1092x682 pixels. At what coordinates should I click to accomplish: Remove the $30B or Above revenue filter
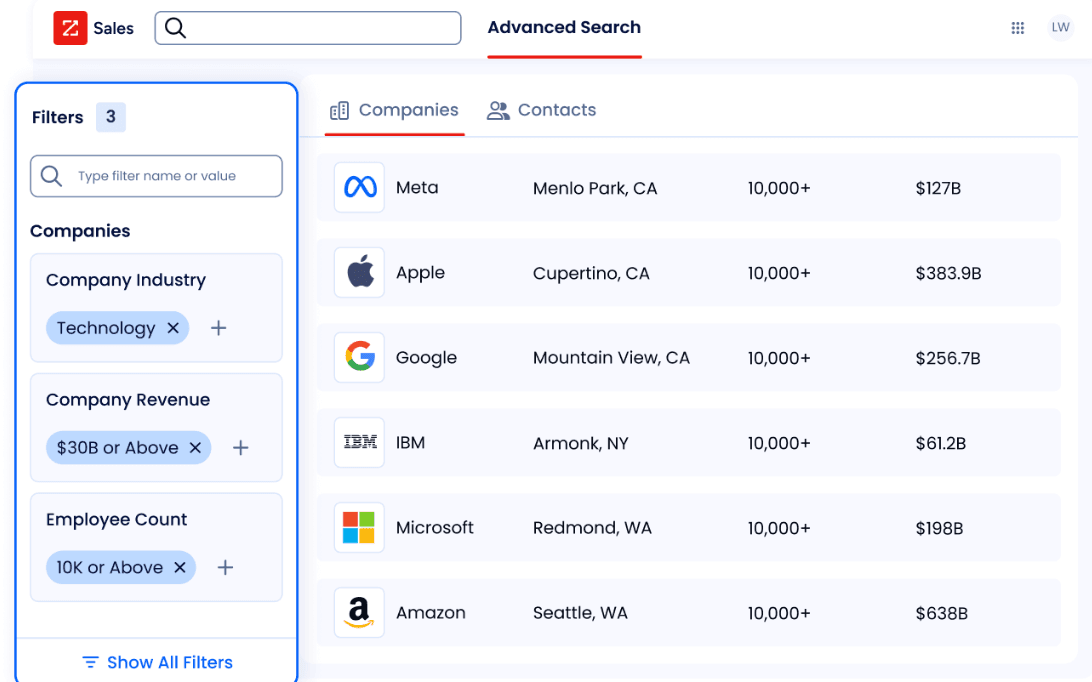tap(195, 447)
